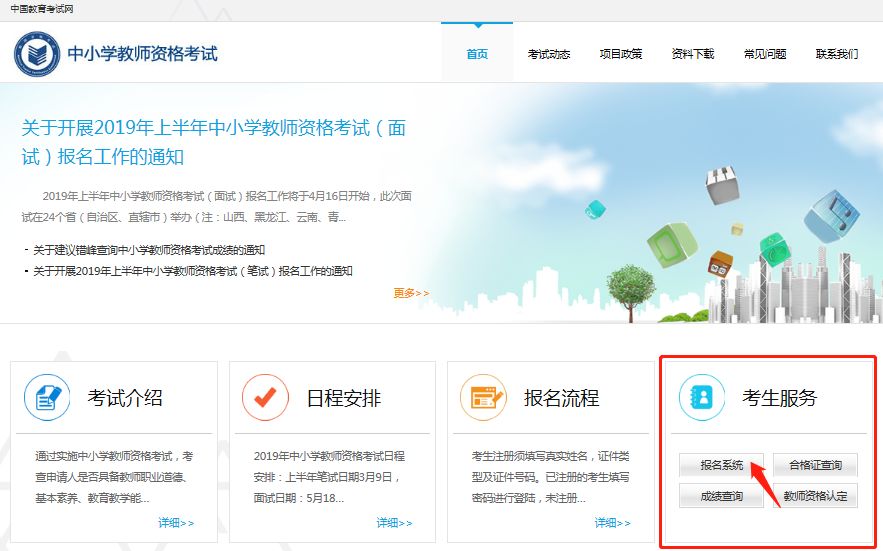Click the 报名系统 button
The height and width of the screenshot is (551, 883).
721,465
